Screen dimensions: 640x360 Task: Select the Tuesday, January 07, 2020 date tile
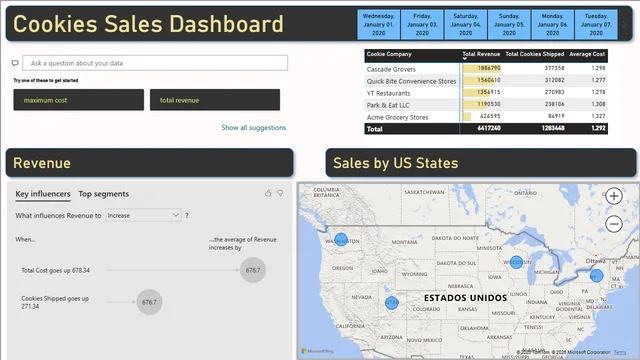[596, 24]
